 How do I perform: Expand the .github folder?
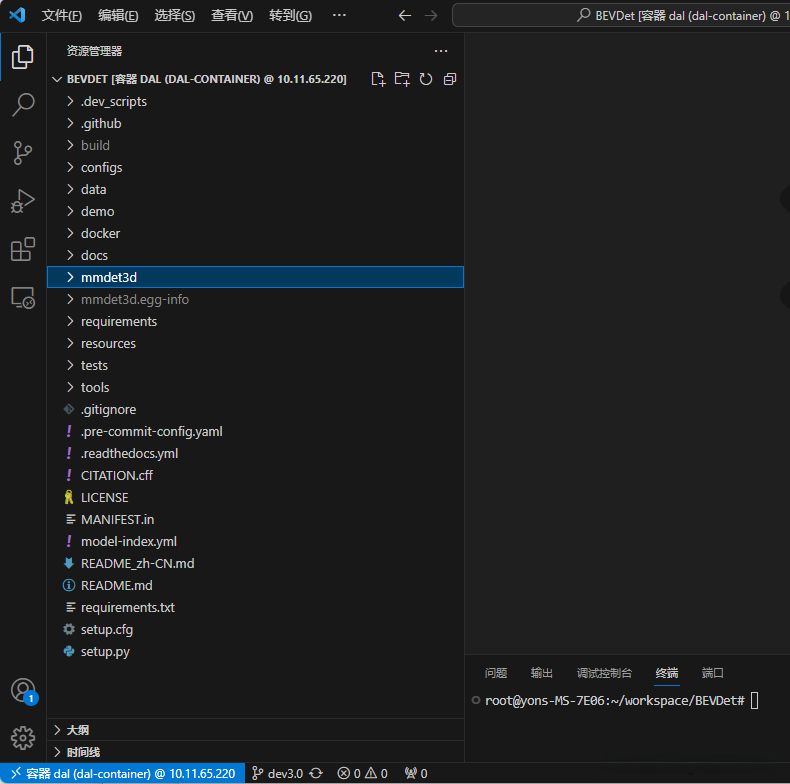255,123
